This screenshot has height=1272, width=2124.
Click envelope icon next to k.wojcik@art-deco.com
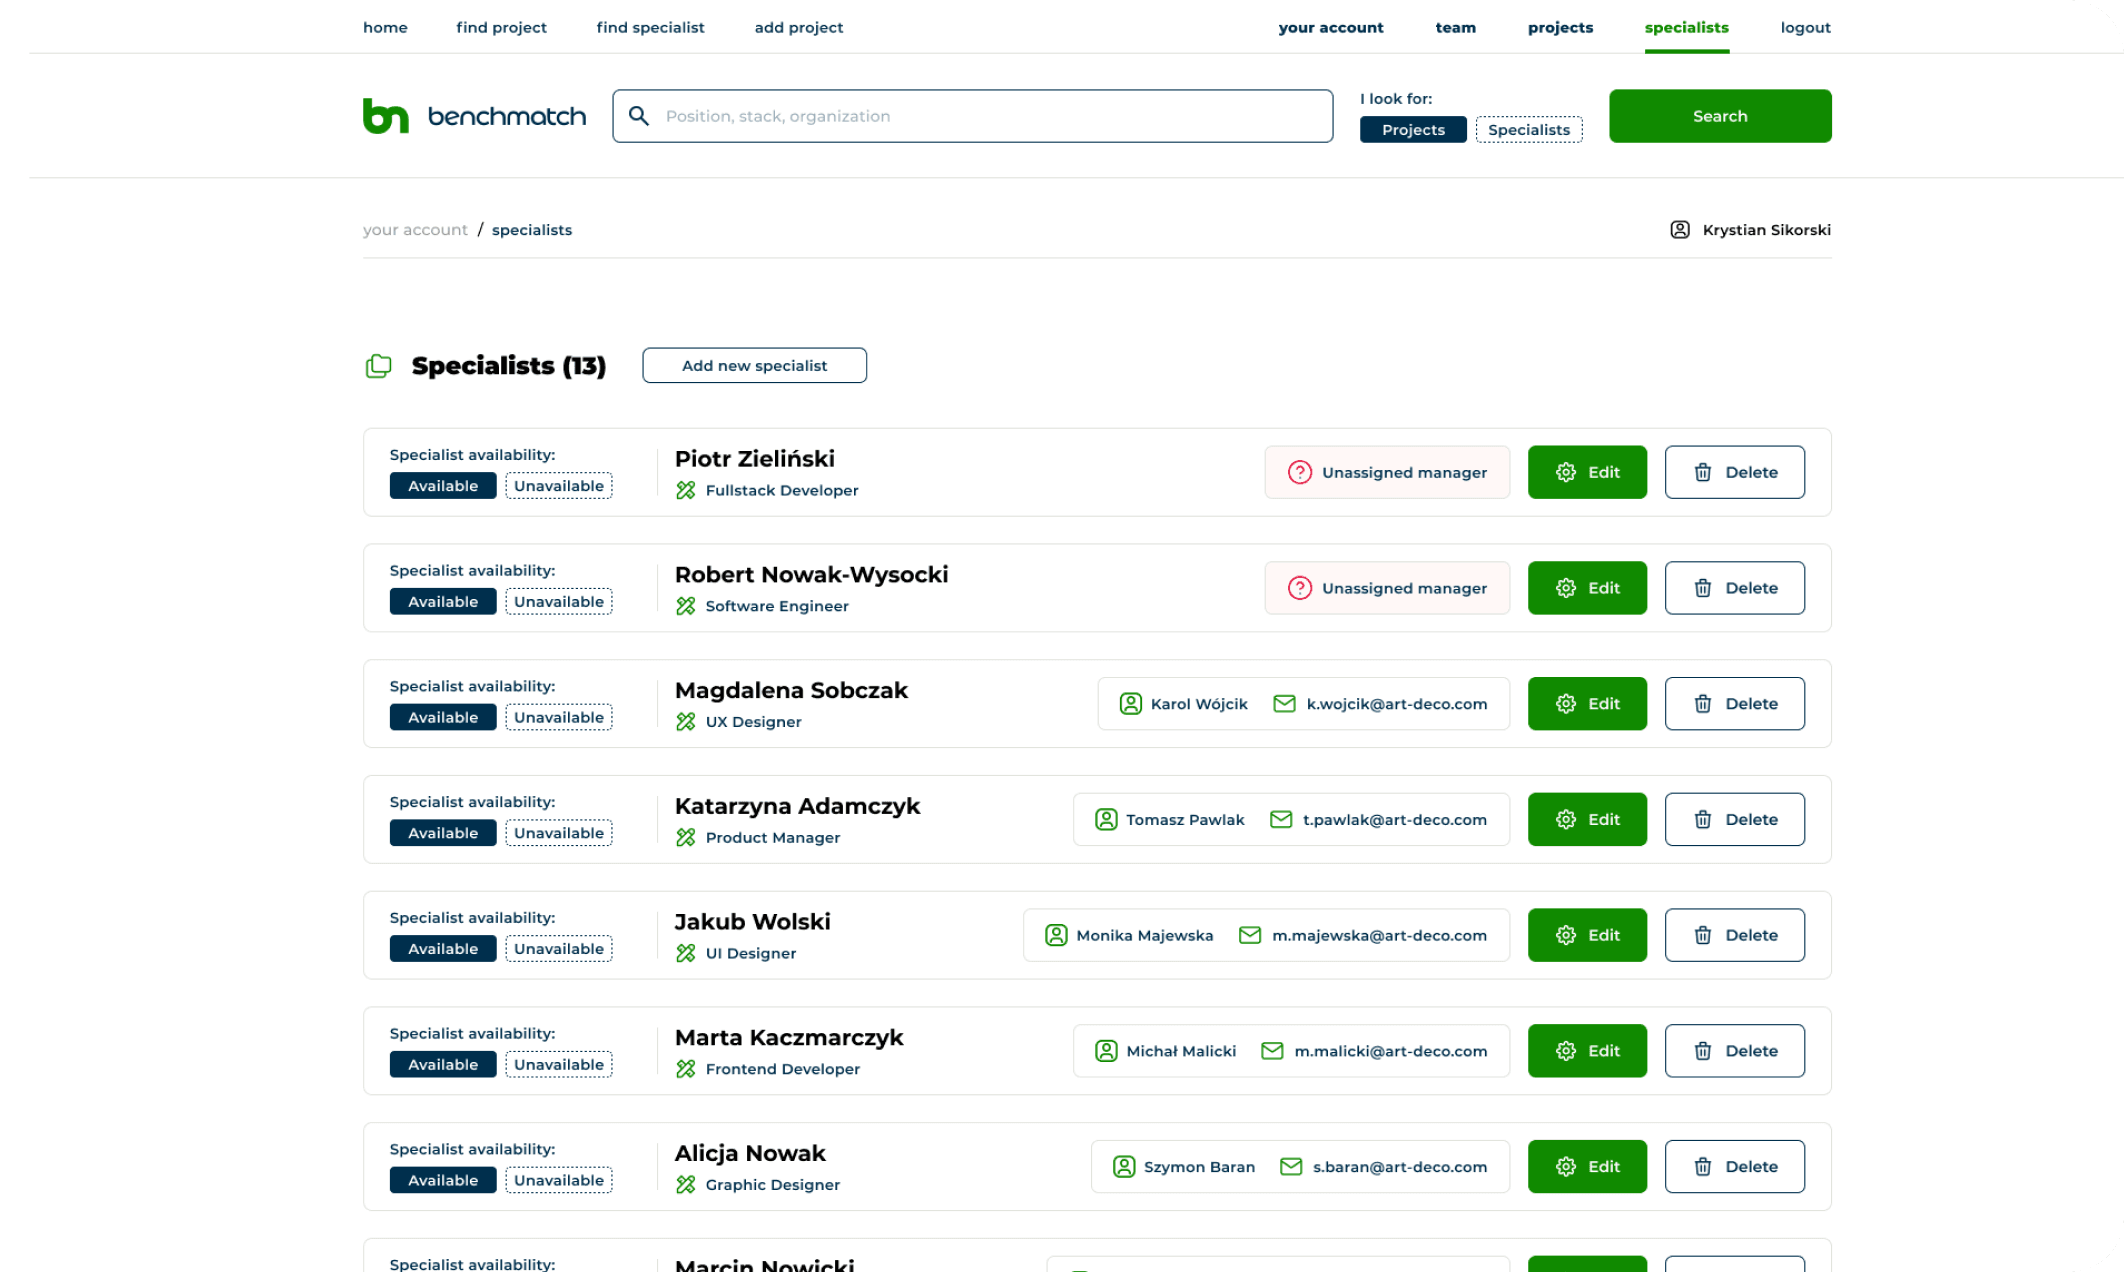coord(1284,704)
